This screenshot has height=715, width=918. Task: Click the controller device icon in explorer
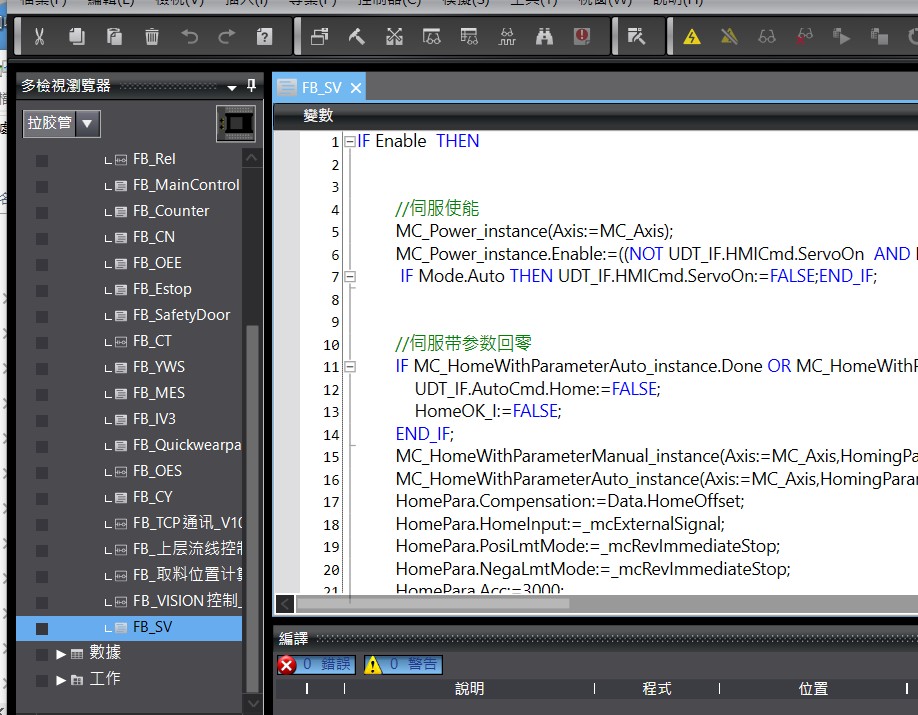tap(236, 124)
